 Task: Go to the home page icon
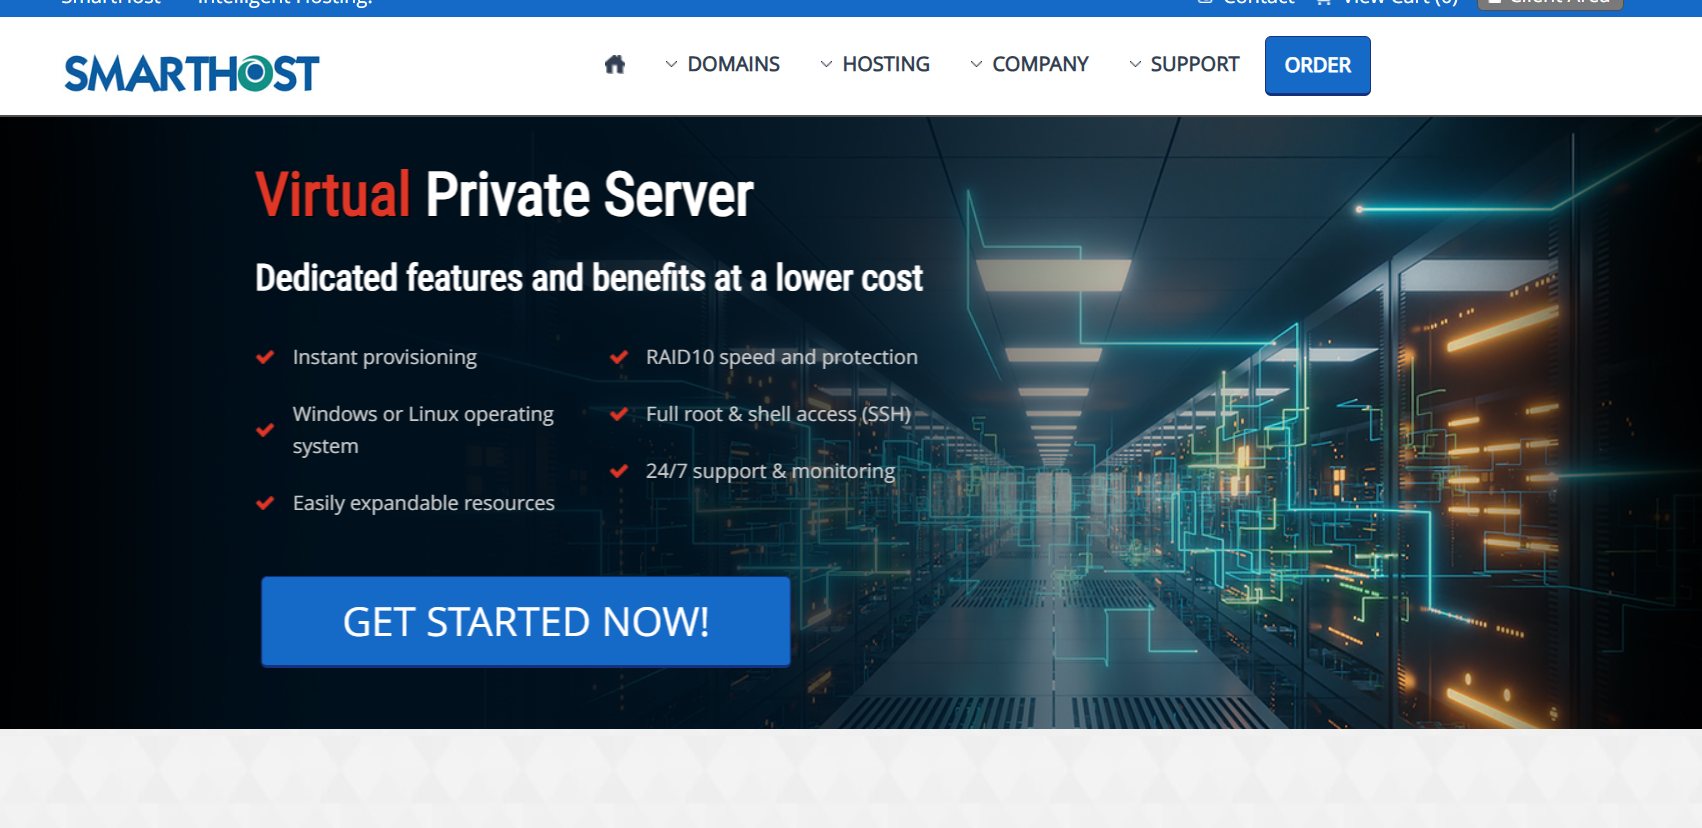(x=614, y=65)
